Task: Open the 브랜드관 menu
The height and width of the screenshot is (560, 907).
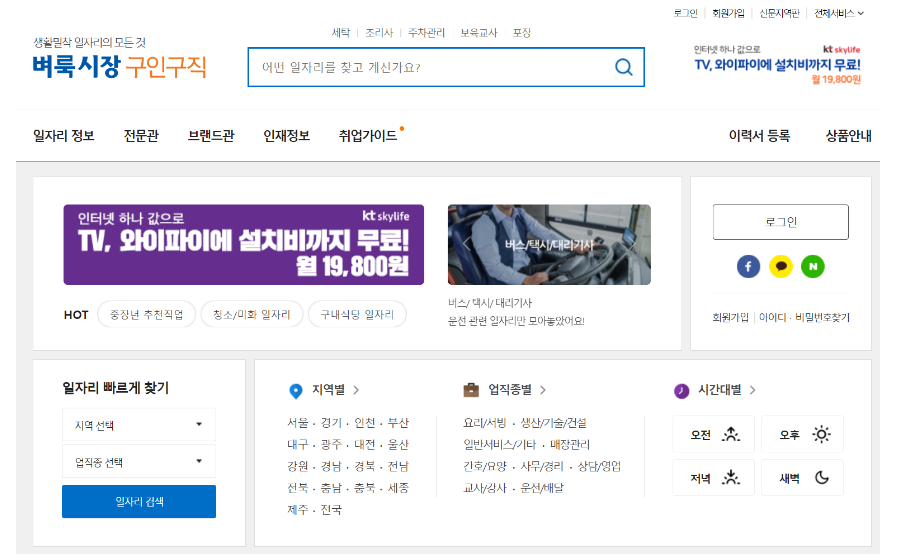Action: coord(211,136)
